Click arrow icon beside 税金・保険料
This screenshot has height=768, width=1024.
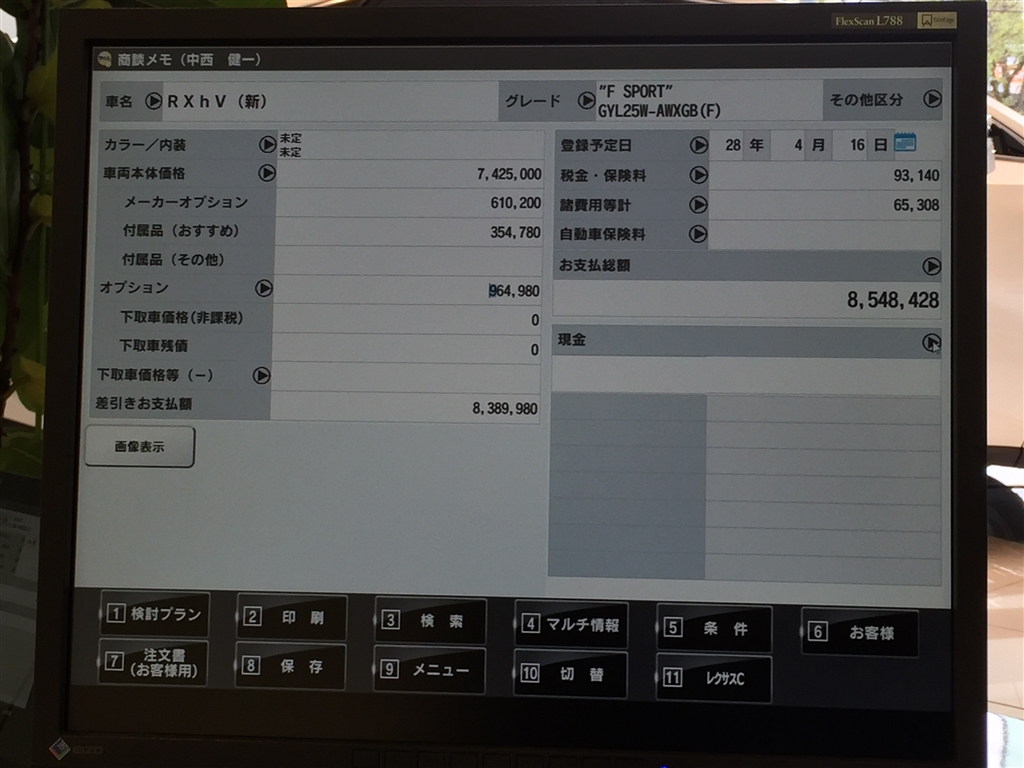pyautogui.click(x=698, y=175)
